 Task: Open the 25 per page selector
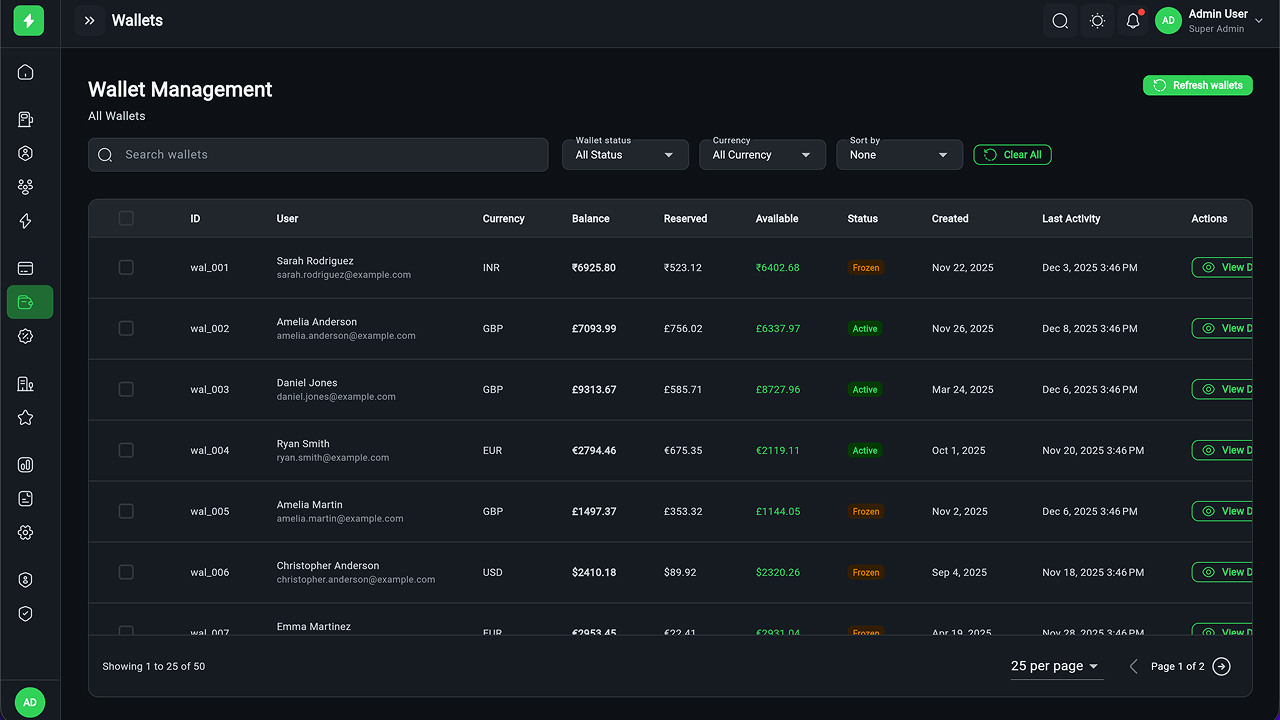pos(1056,666)
